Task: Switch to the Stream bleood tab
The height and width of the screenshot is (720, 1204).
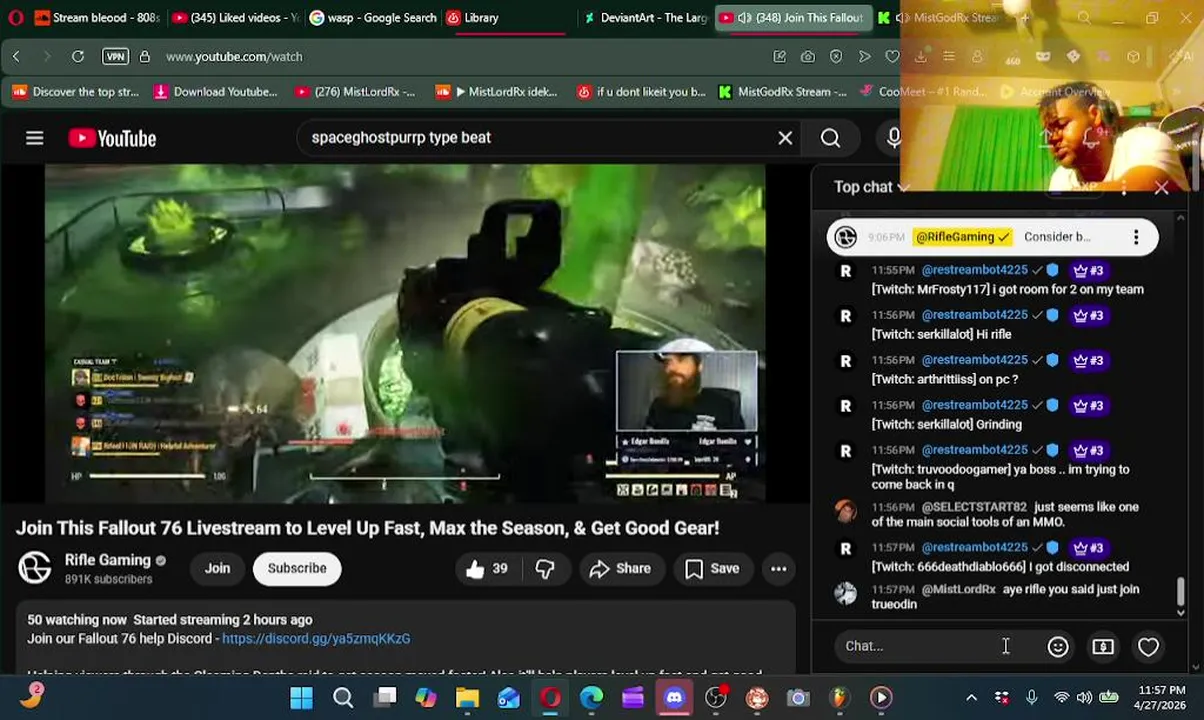Action: click(97, 18)
